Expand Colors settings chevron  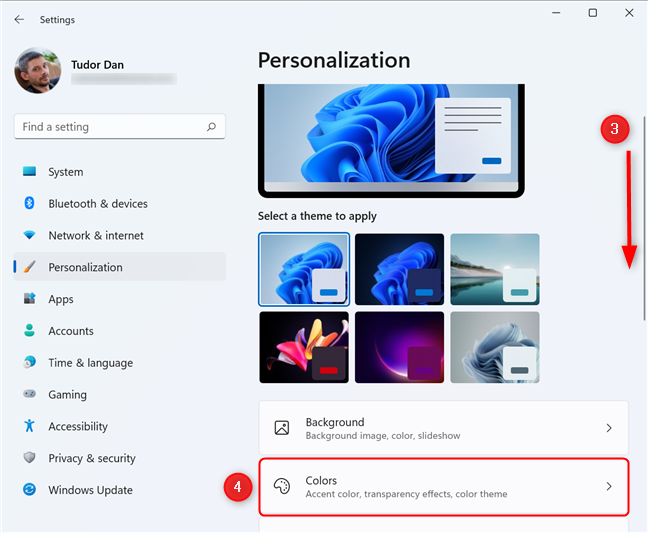(x=609, y=486)
